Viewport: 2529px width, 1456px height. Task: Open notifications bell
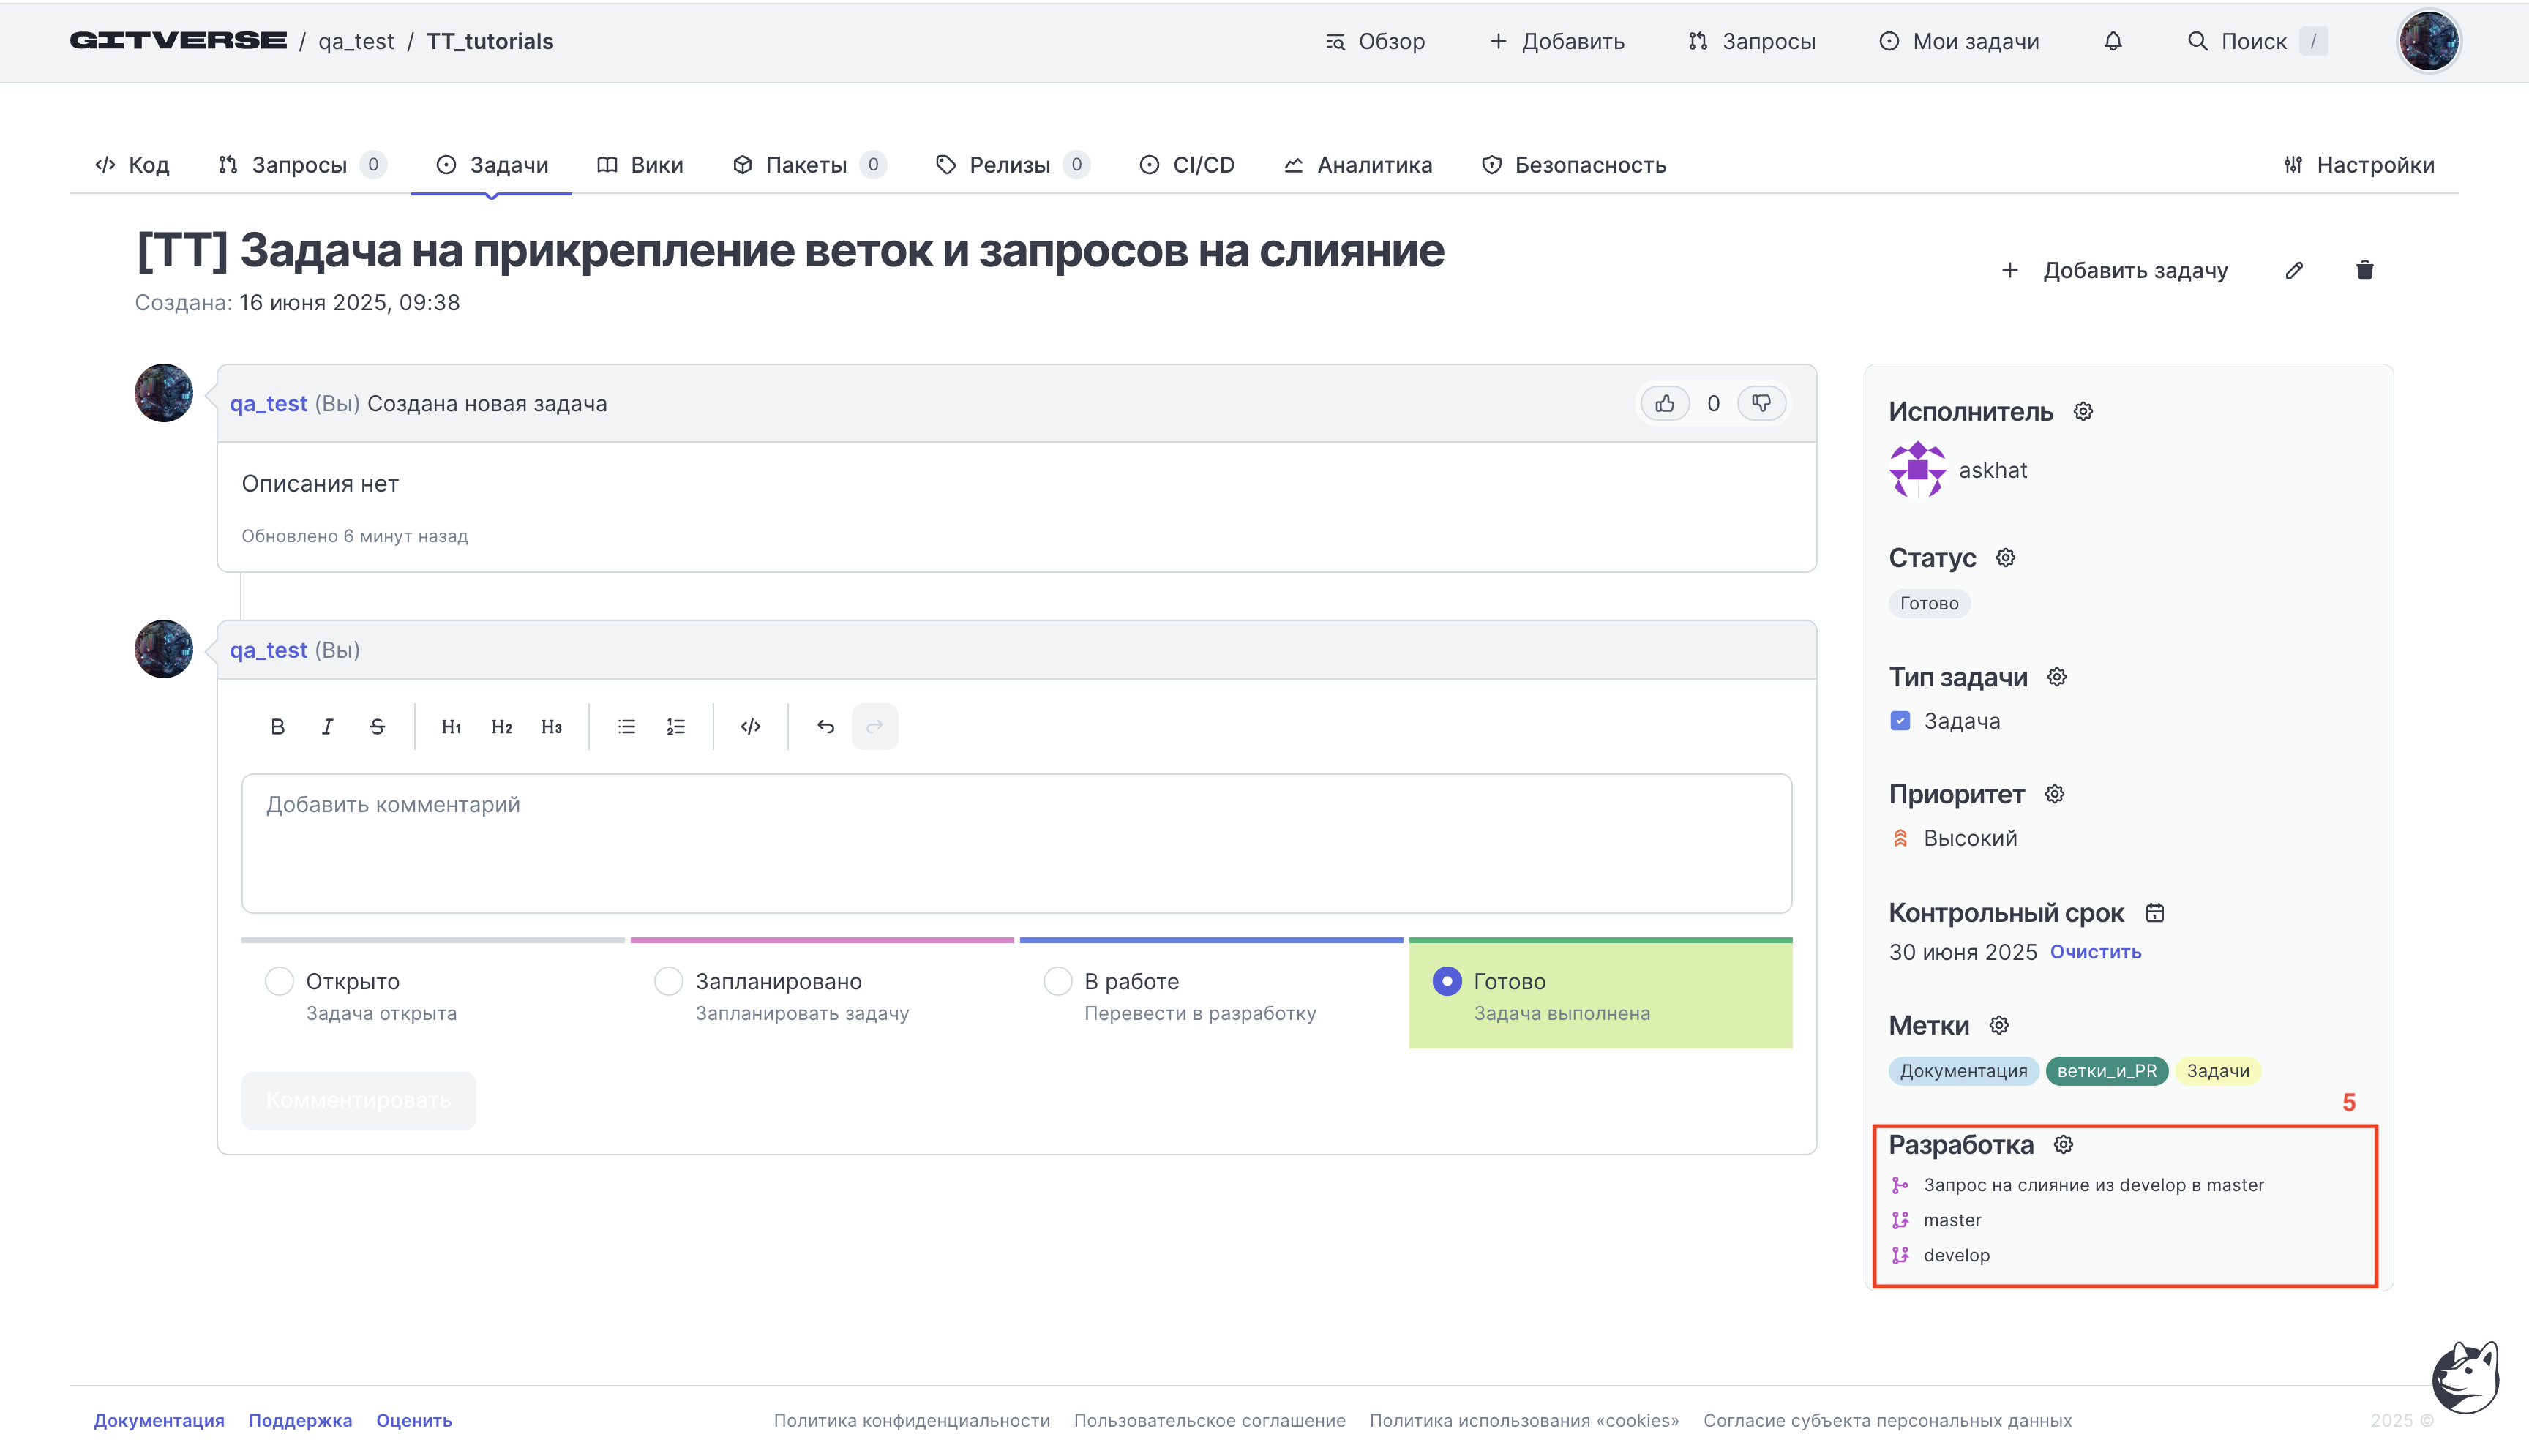pyautogui.click(x=2112, y=41)
